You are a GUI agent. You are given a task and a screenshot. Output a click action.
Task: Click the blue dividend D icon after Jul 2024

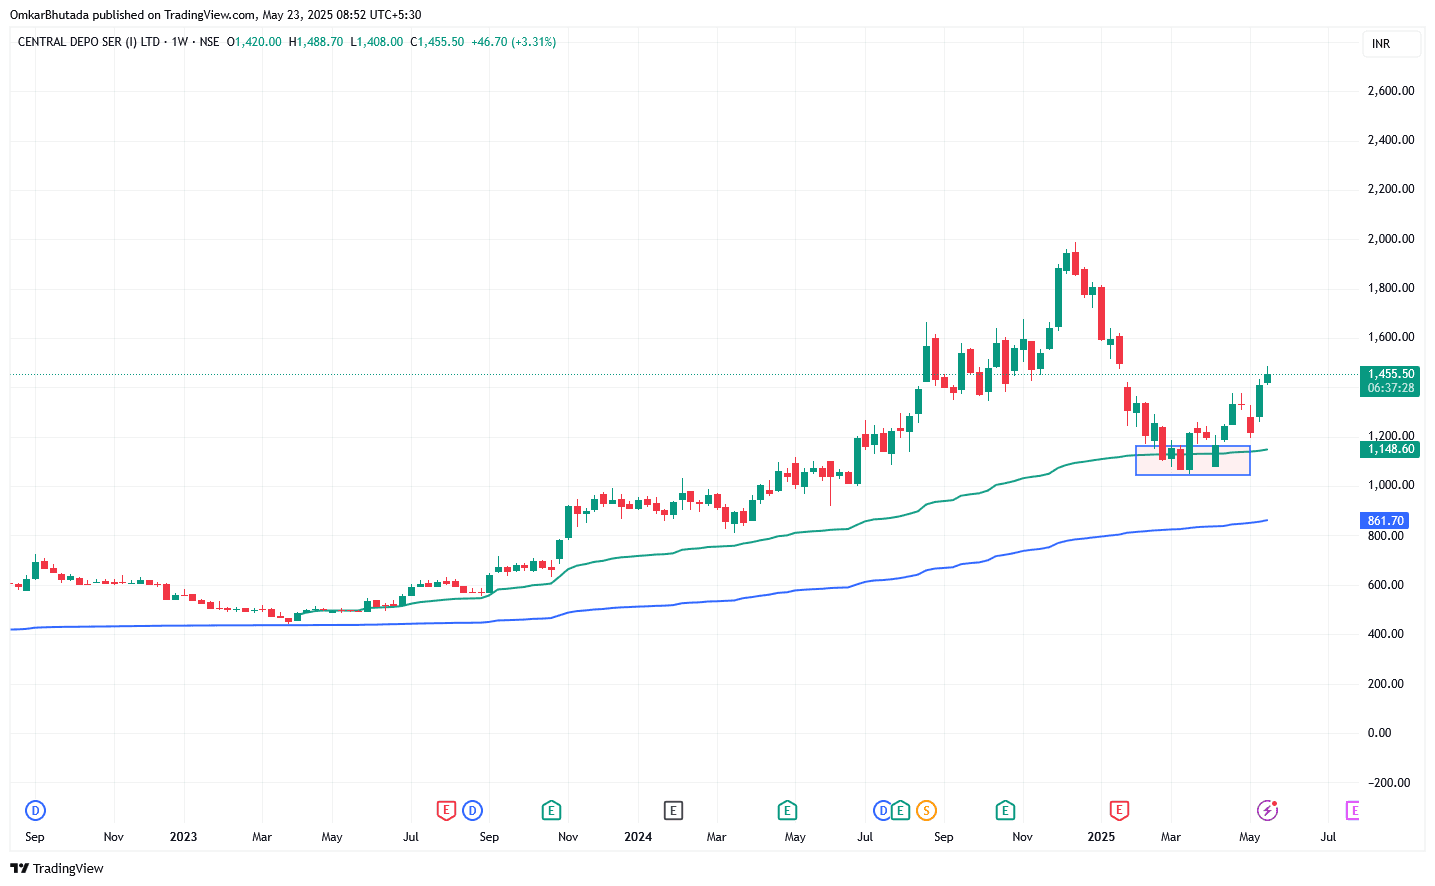click(883, 810)
